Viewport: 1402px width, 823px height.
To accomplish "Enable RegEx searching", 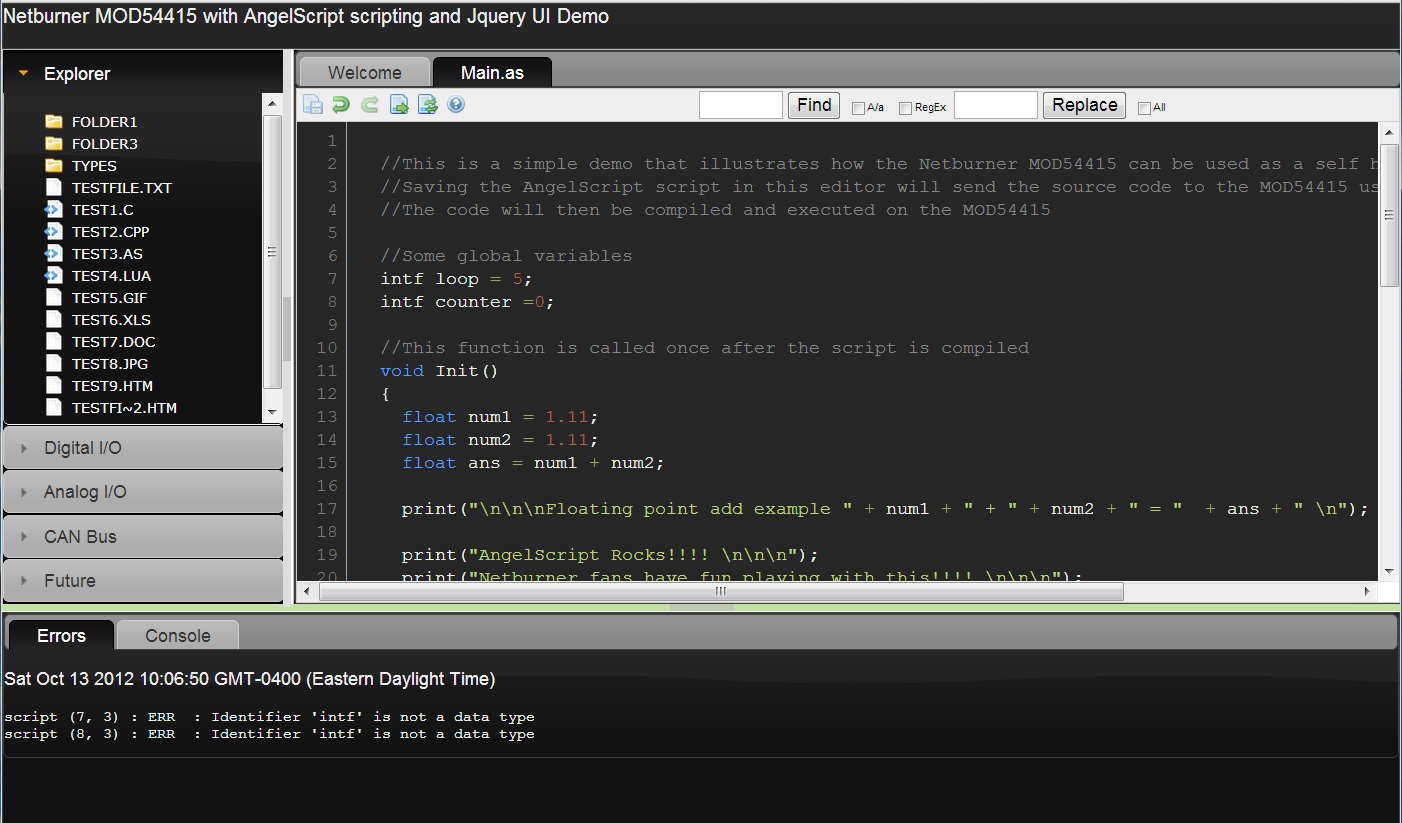I will (x=905, y=107).
